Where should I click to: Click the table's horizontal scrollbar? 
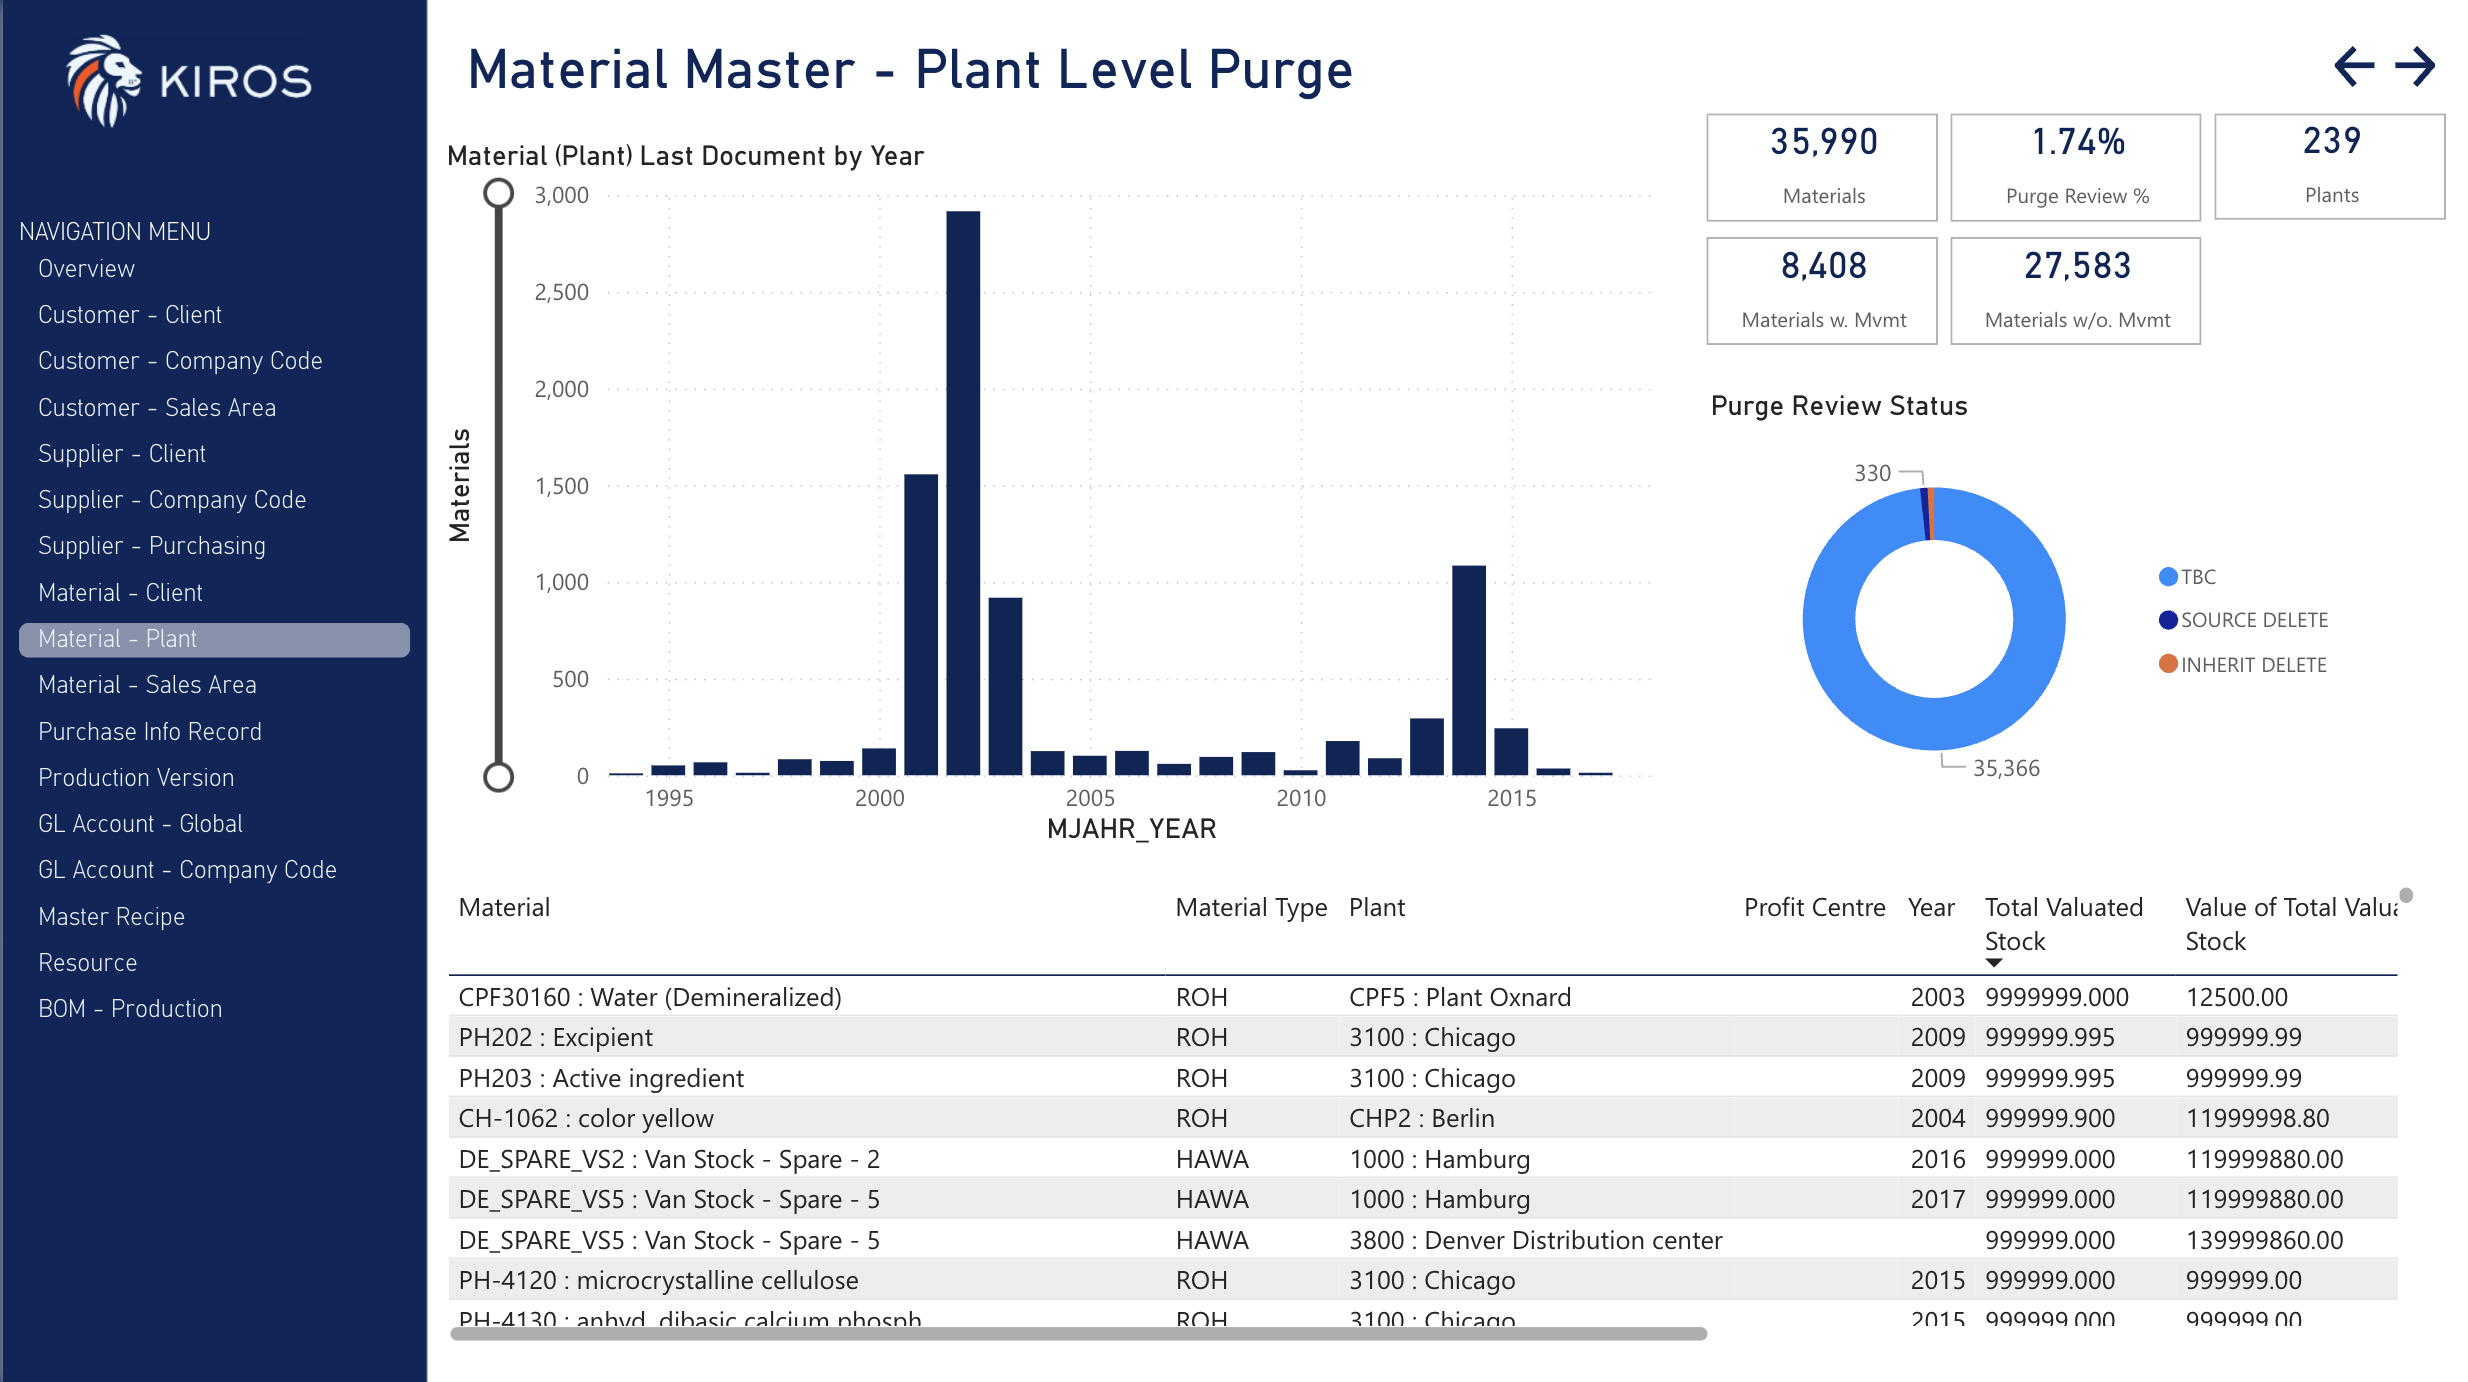[x=1078, y=1334]
